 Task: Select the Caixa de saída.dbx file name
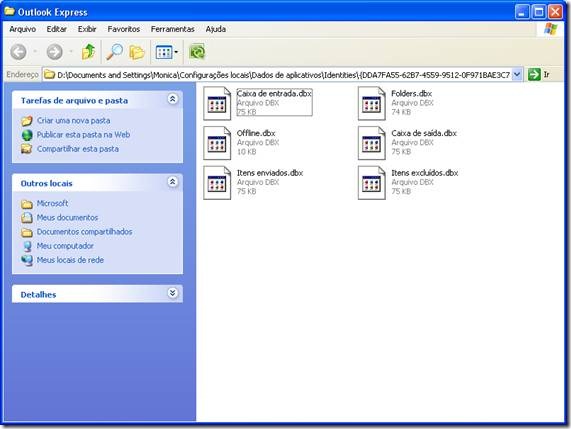424,133
